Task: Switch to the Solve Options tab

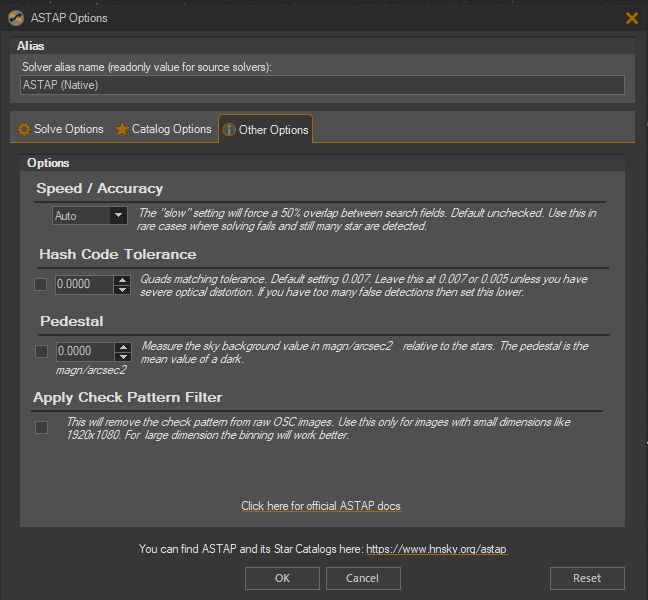Action: (60, 129)
